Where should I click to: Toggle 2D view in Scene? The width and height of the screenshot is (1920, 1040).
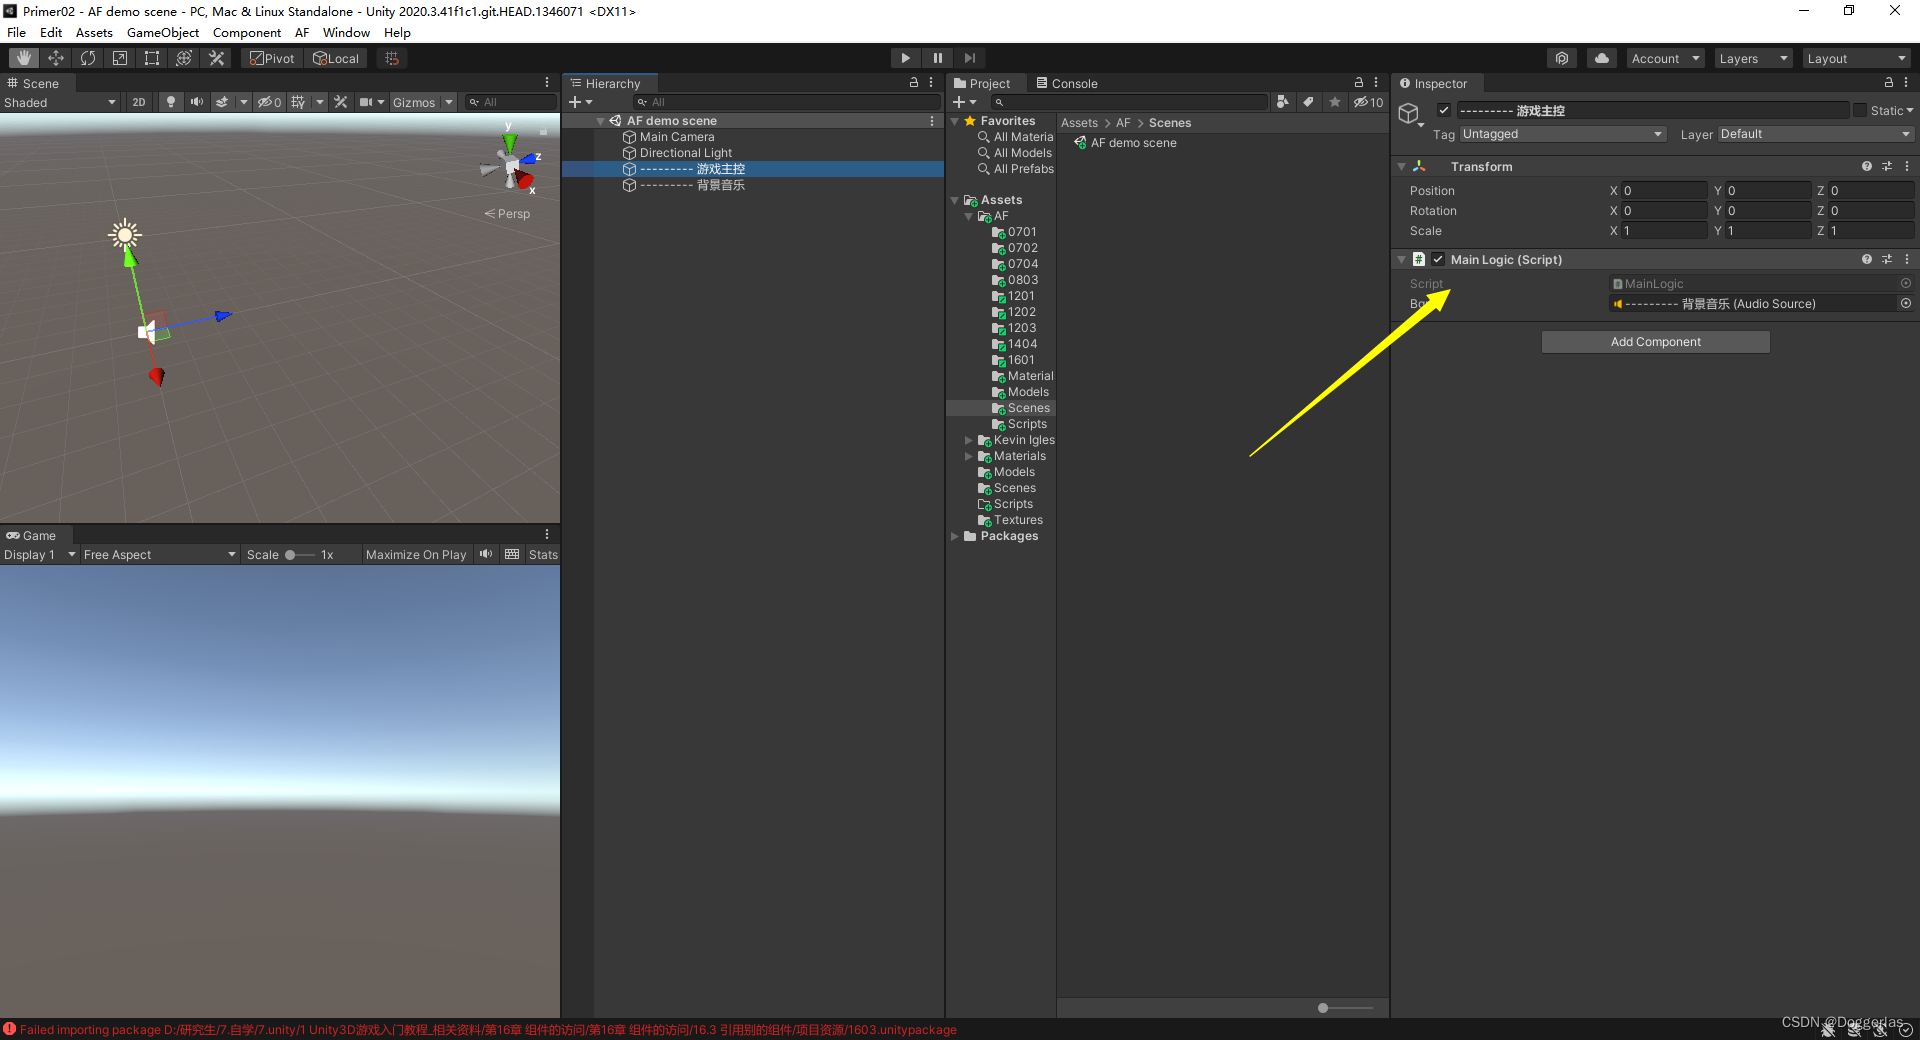point(139,102)
